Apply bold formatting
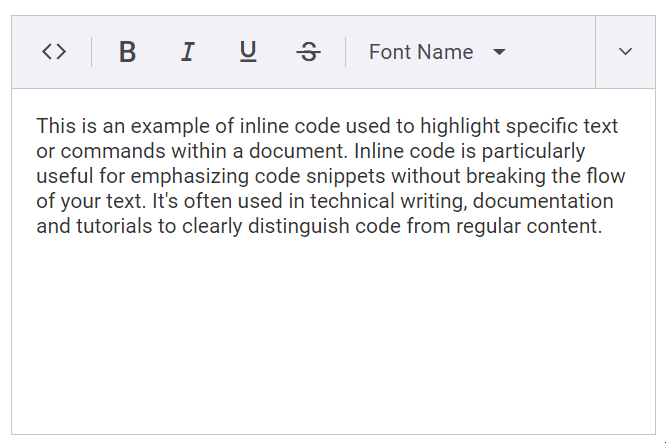The height and width of the screenshot is (443, 666). pos(127,52)
